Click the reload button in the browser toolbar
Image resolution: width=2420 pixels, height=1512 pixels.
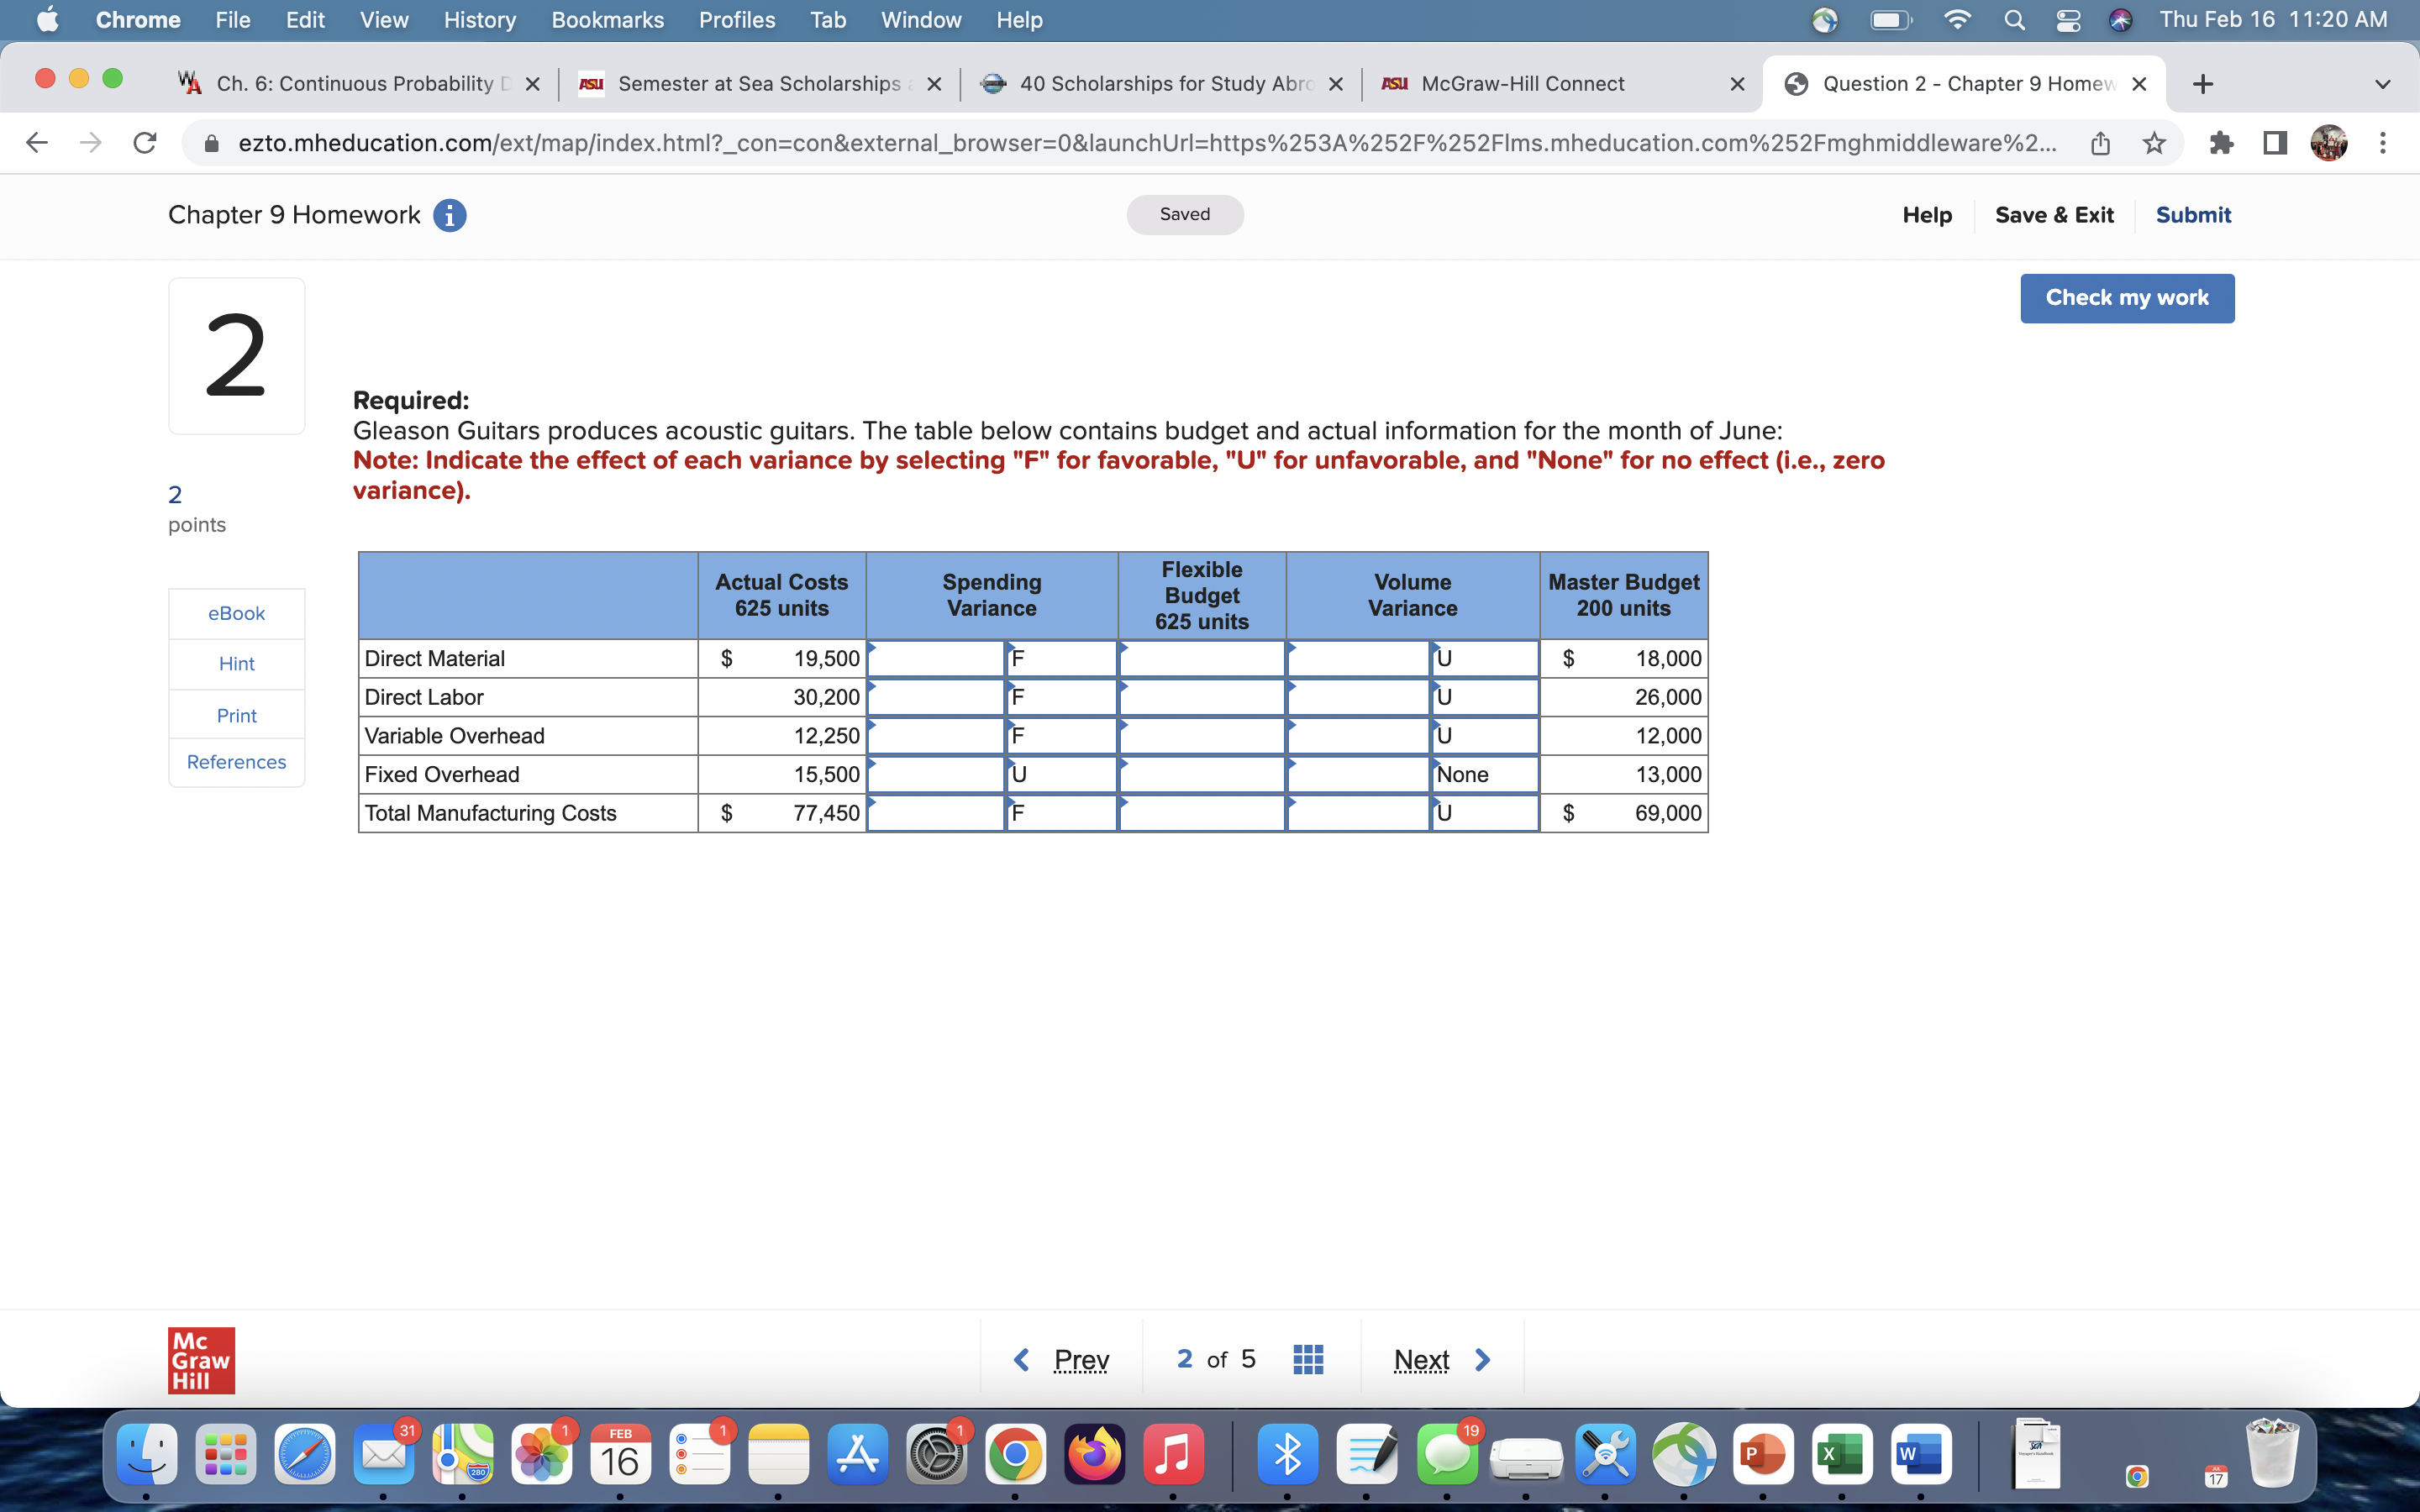click(144, 143)
